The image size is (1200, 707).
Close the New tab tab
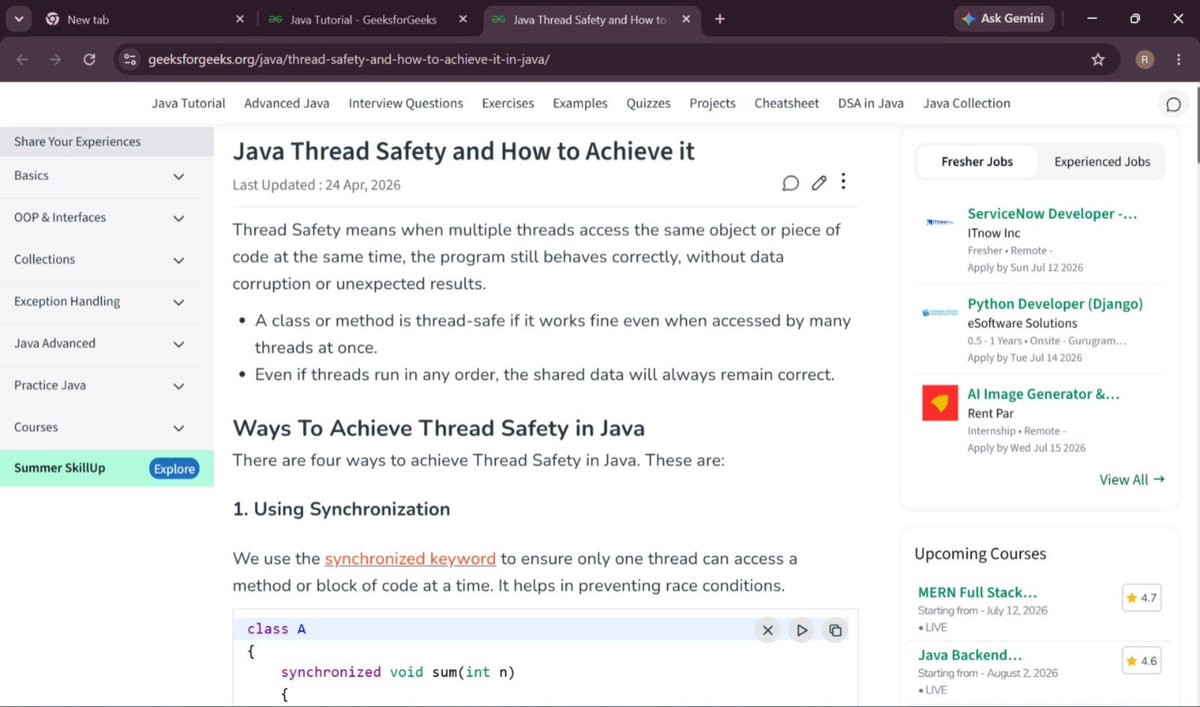[240, 19]
